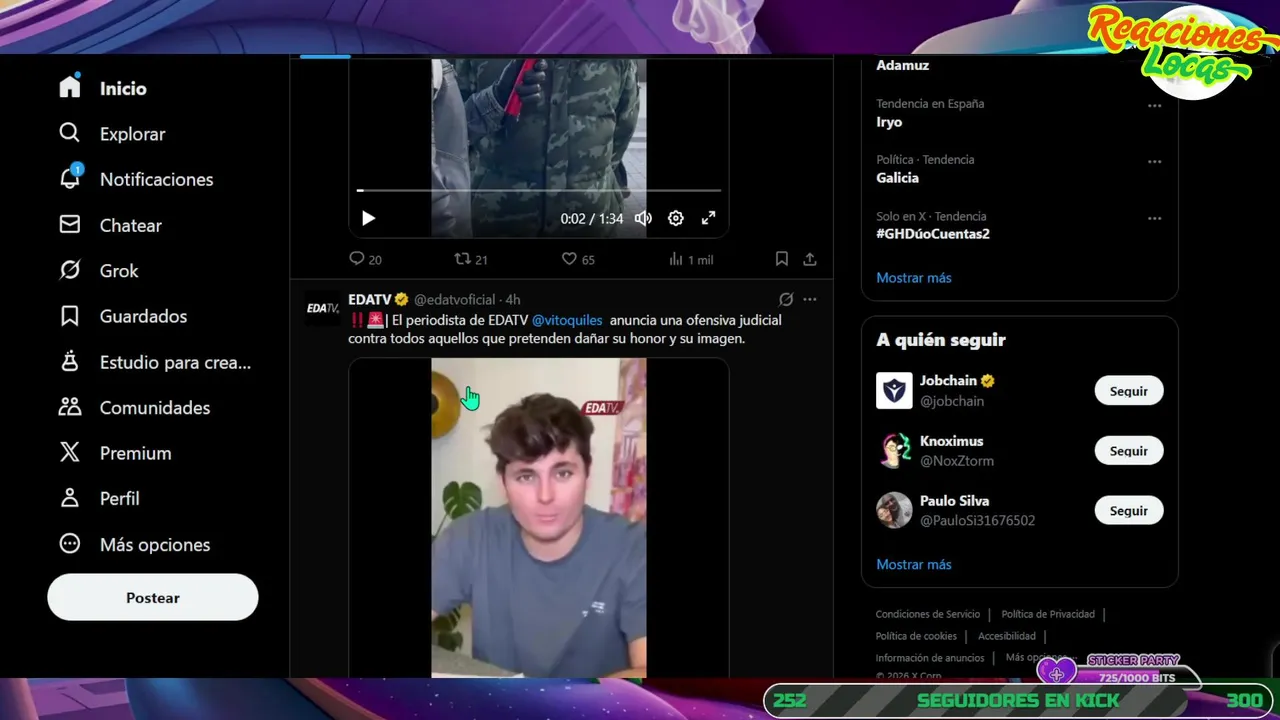Bookmark the post under the video
Screen dimensions: 1280x720
(x=782, y=259)
